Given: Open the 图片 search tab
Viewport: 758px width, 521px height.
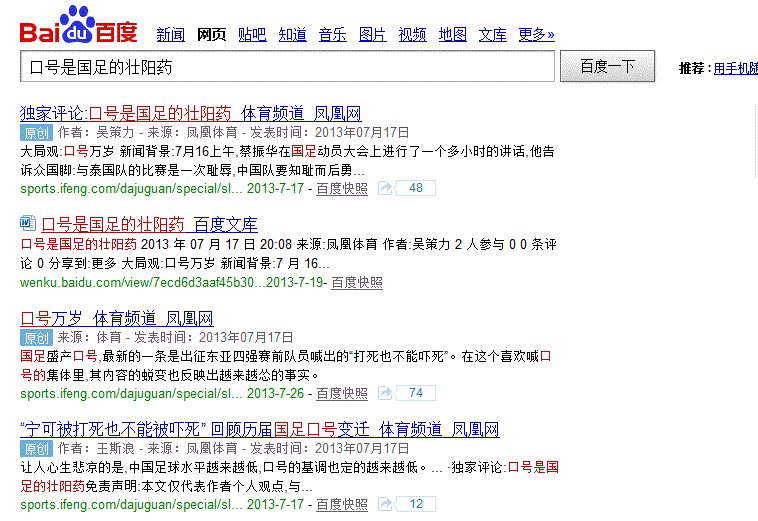Looking at the screenshot, I should (372, 35).
